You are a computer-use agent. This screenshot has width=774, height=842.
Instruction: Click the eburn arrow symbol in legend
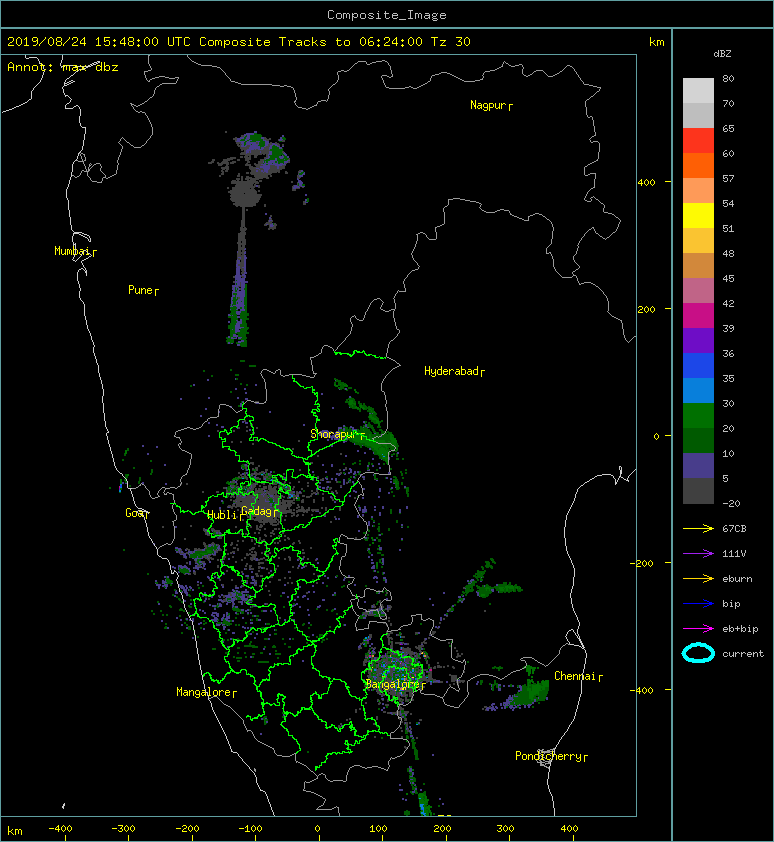698,579
